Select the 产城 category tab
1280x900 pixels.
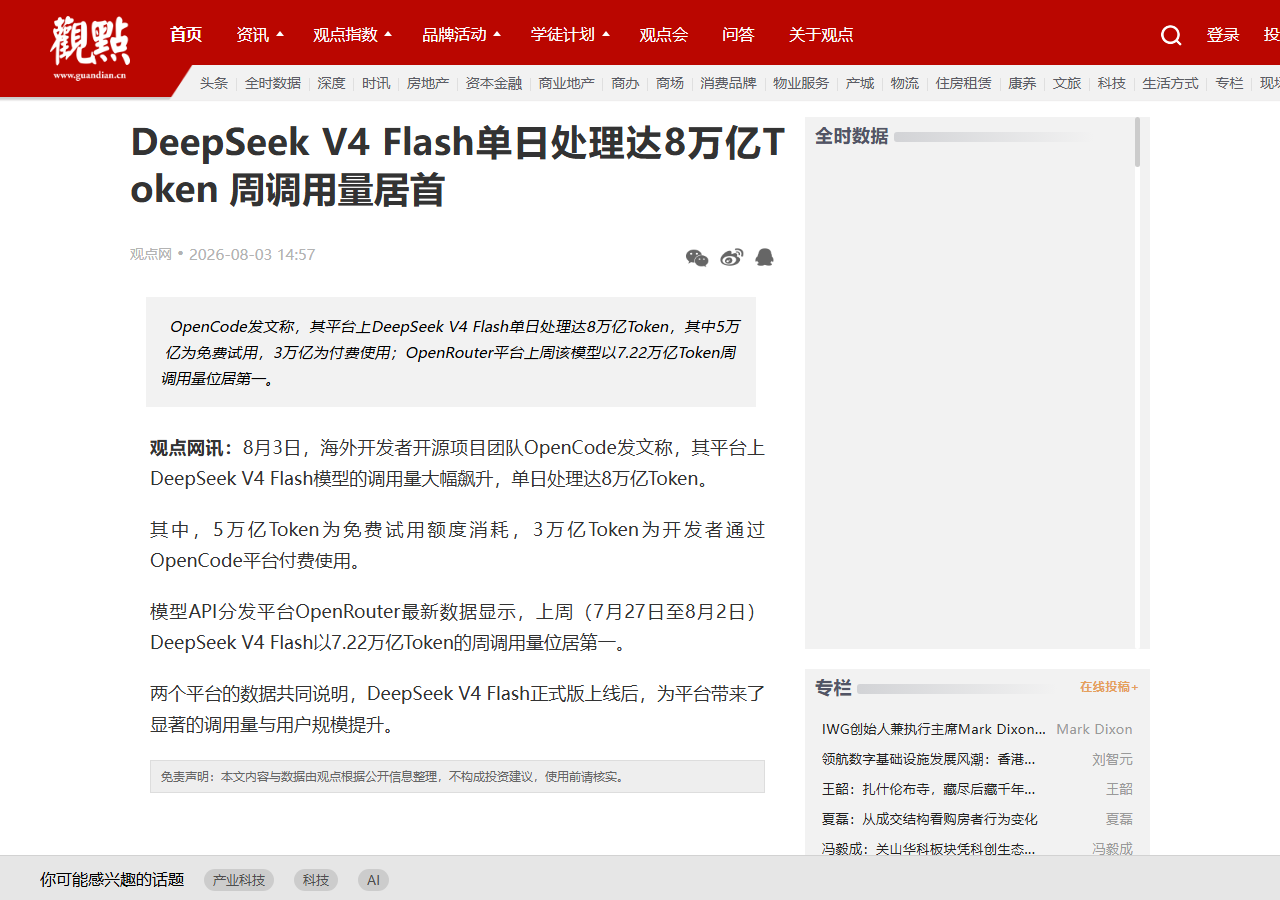860,83
